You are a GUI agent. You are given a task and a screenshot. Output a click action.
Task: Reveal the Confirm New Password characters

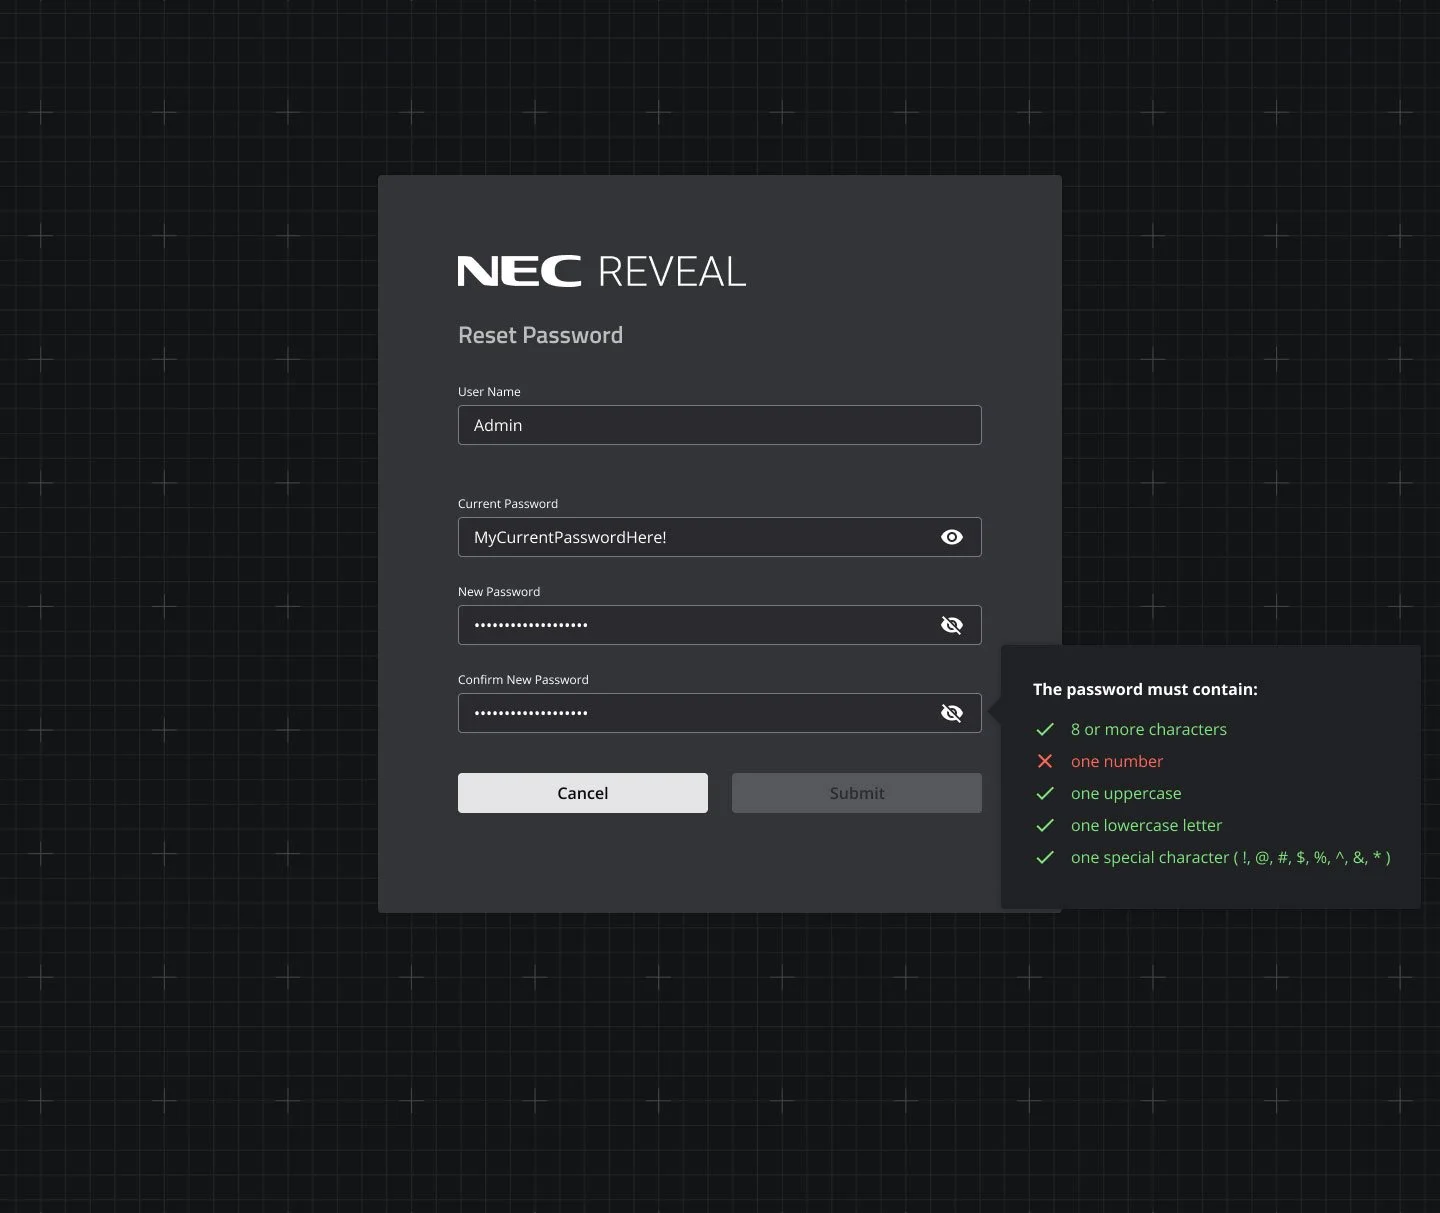pyautogui.click(x=952, y=713)
